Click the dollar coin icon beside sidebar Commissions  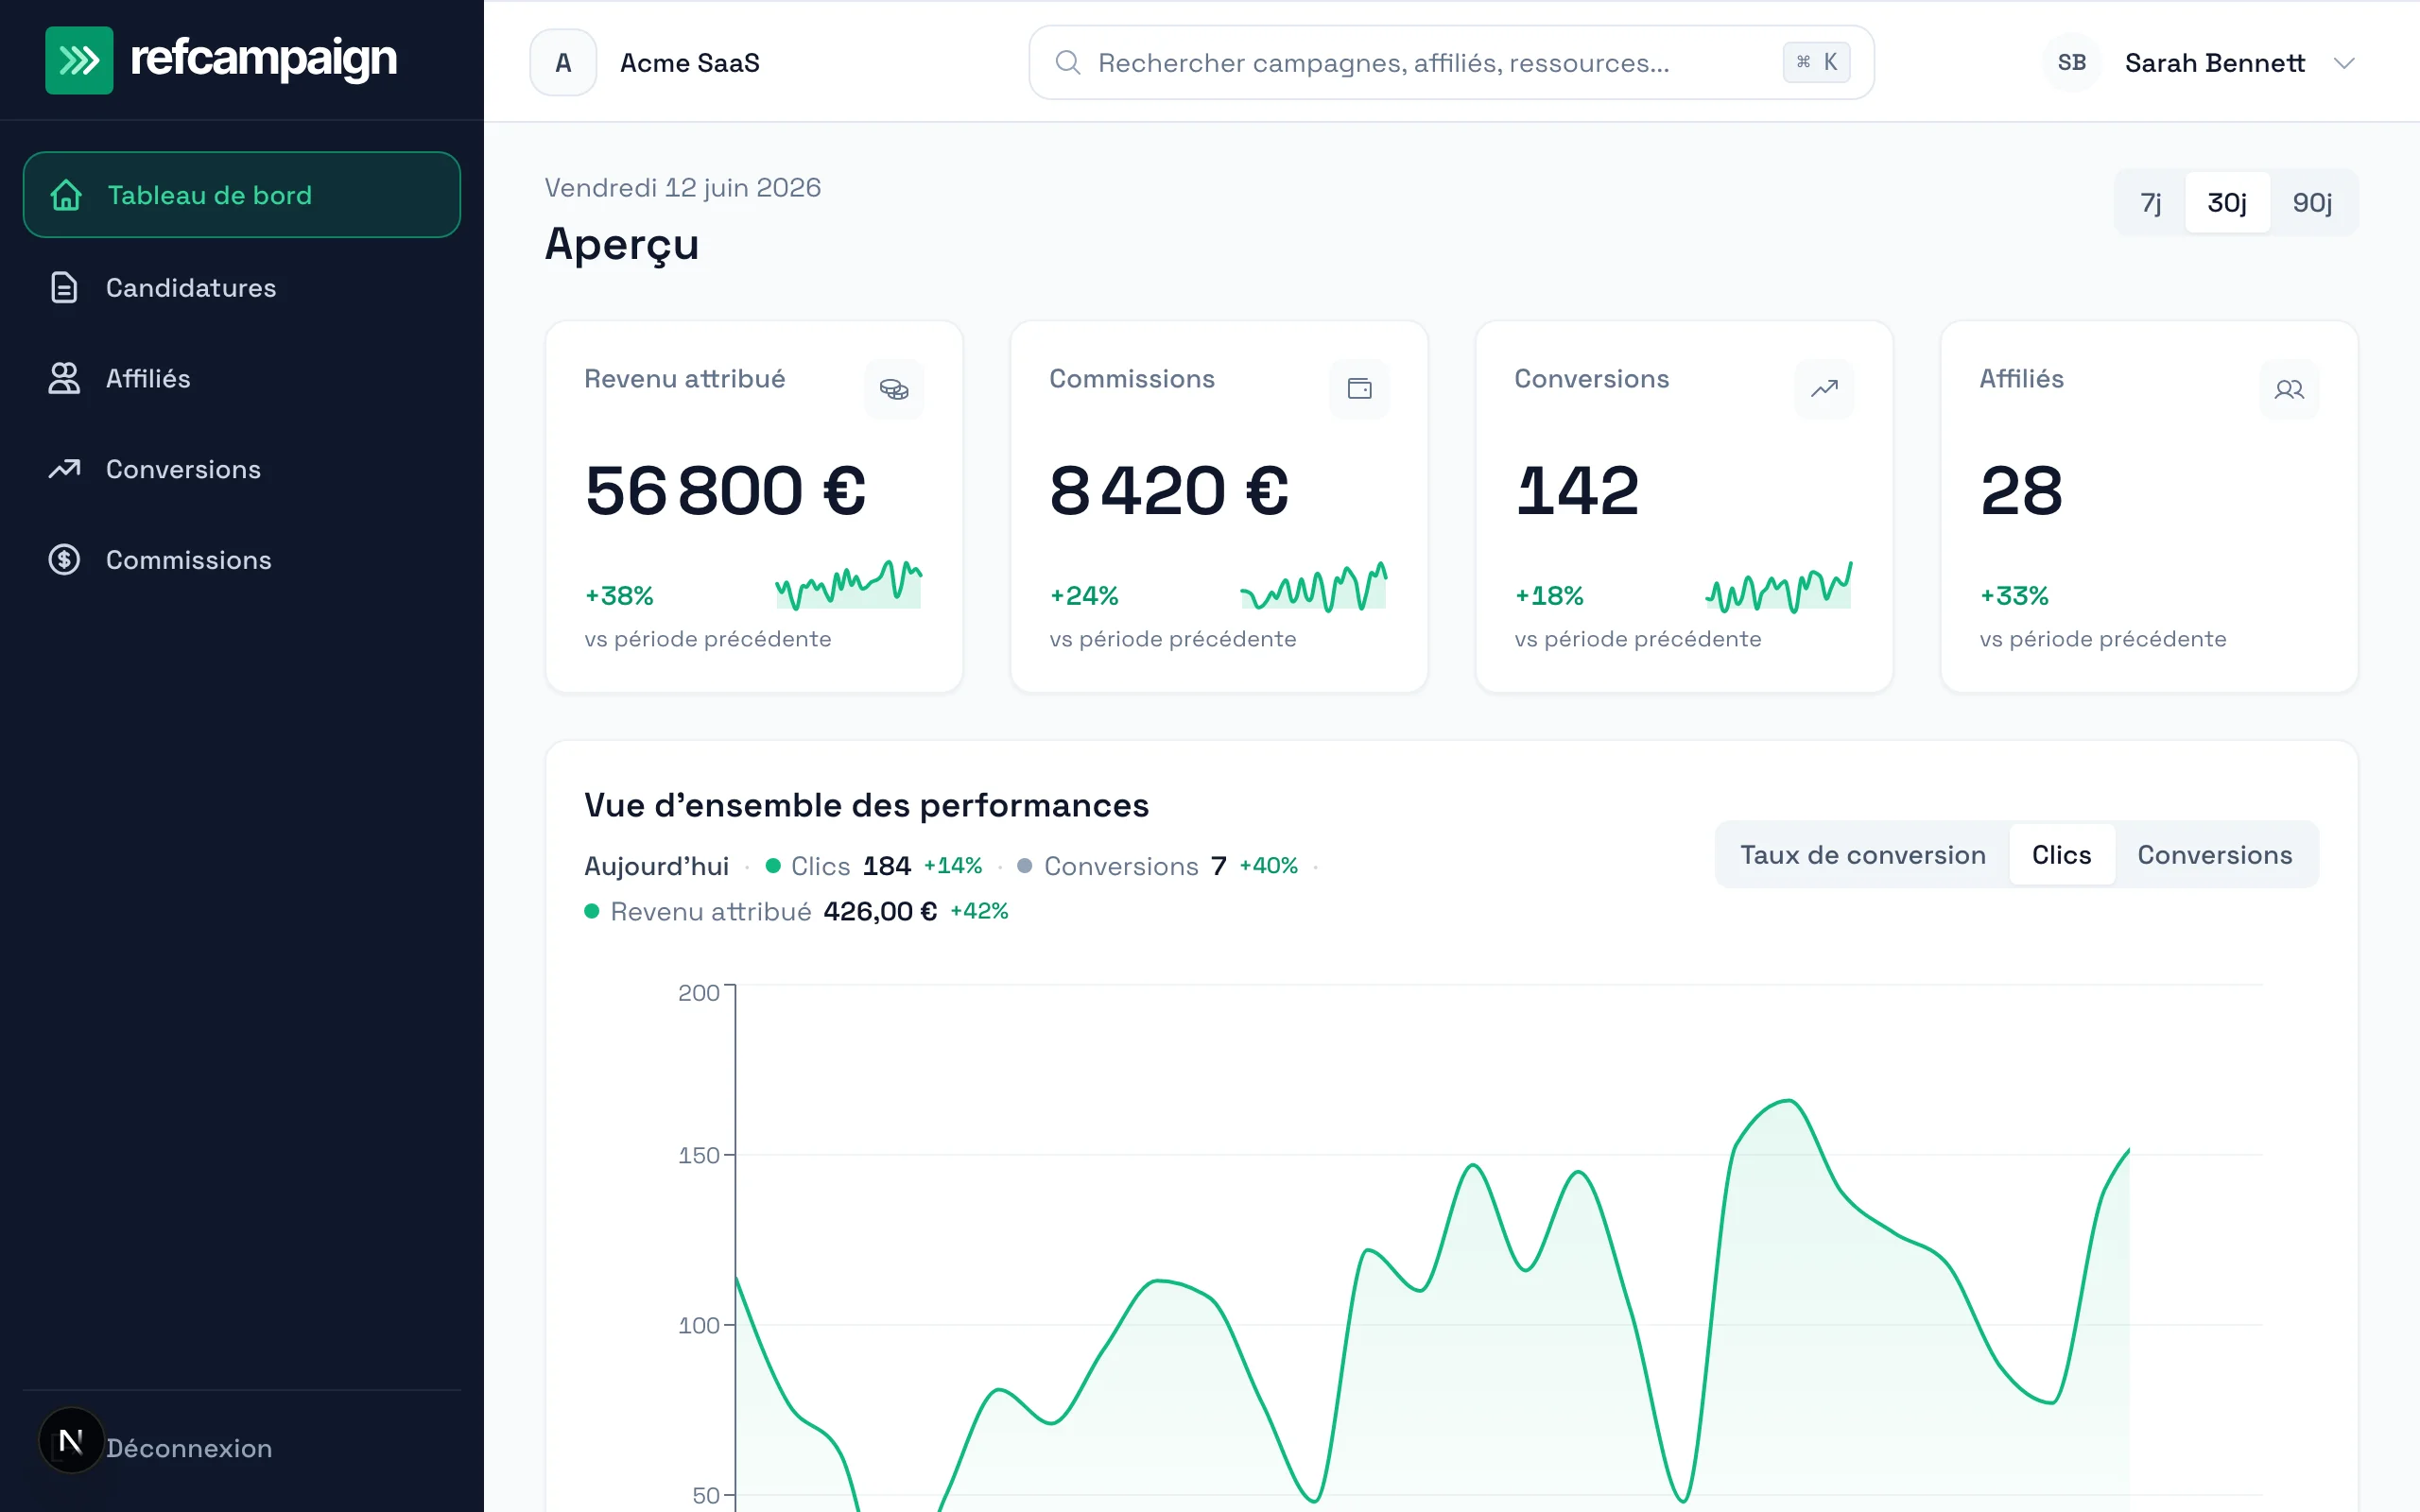point(64,559)
